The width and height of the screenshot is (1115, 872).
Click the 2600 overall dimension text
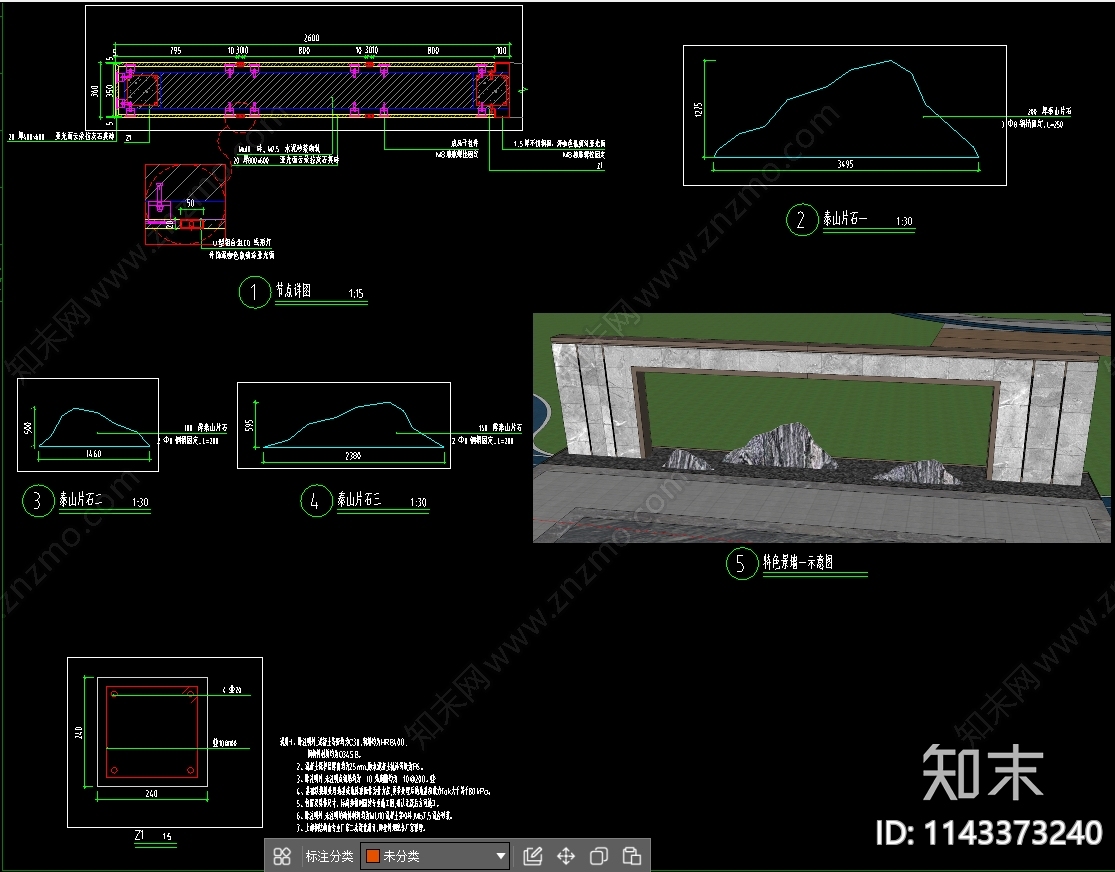(x=310, y=38)
